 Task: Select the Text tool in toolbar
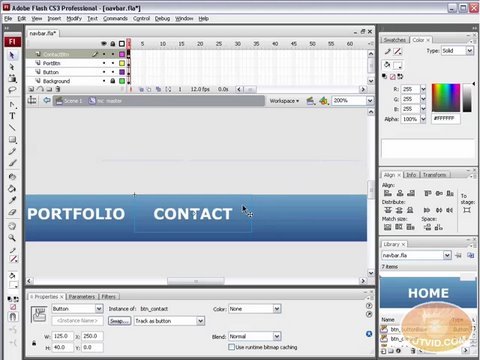12,116
